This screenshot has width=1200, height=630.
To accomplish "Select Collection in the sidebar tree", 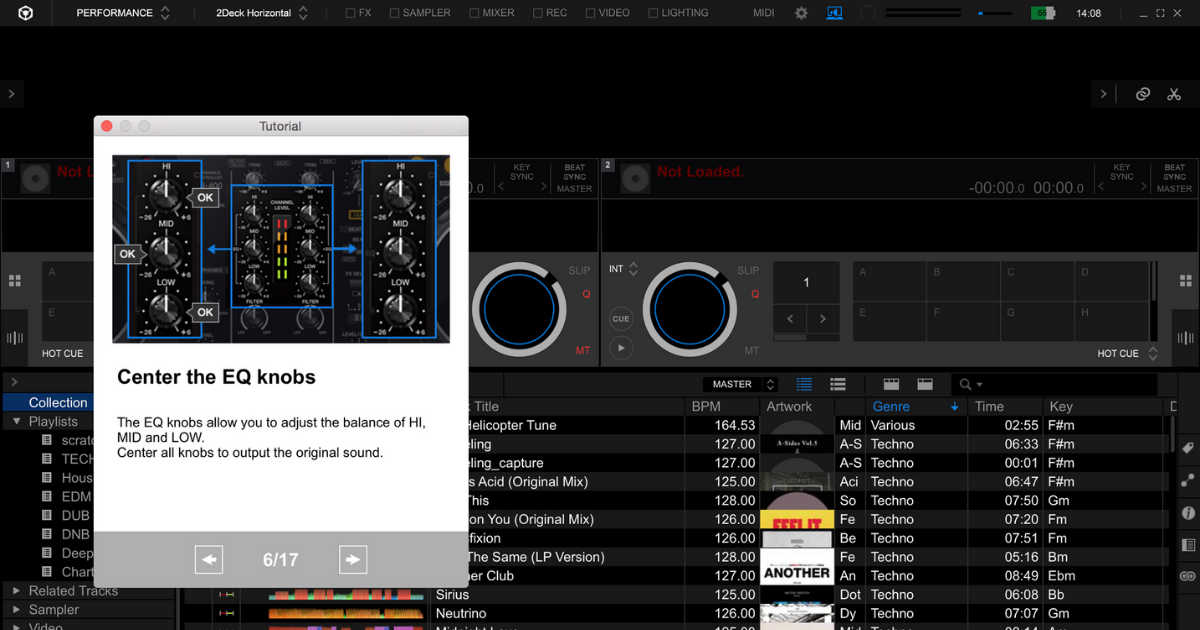I will tap(58, 402).
